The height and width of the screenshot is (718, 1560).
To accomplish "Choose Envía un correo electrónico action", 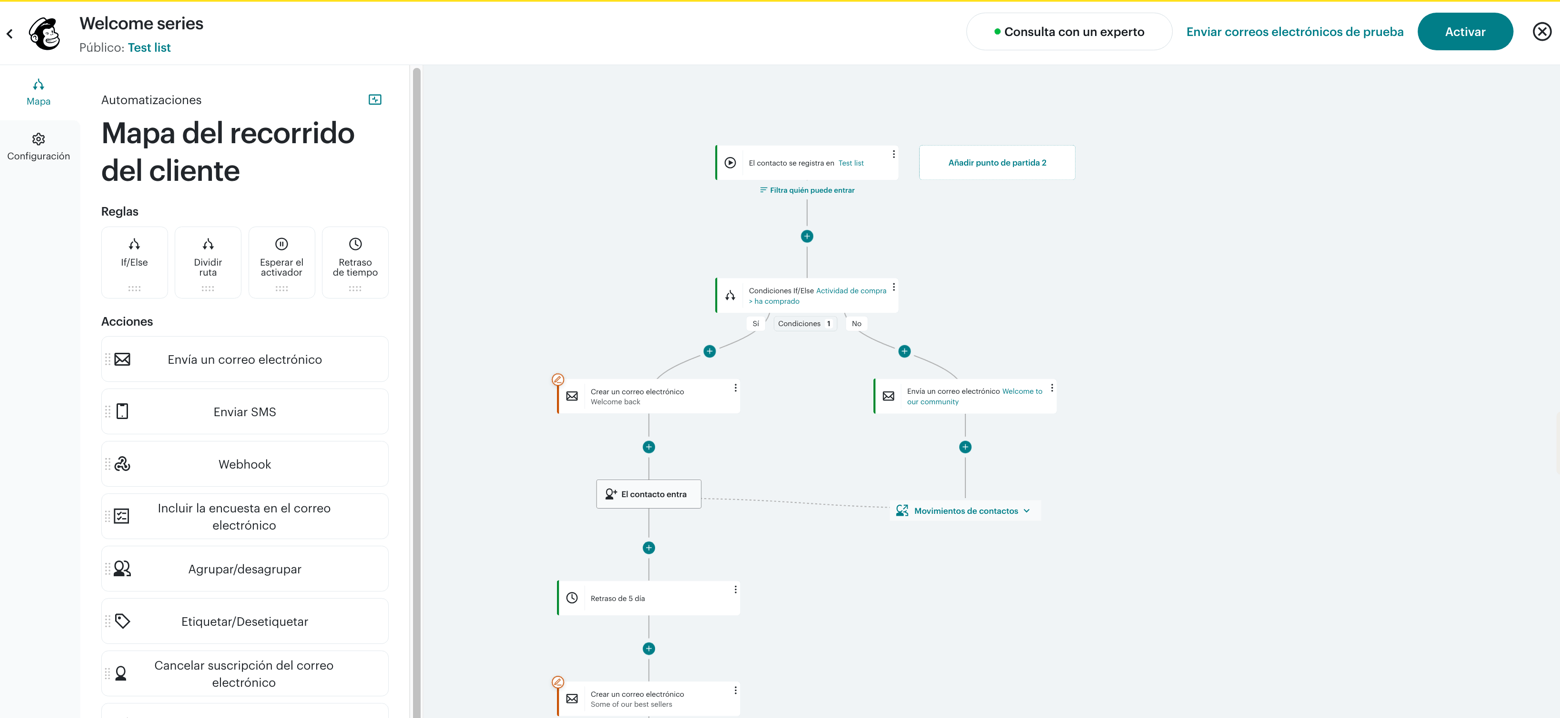I will (x=245, y=359).
